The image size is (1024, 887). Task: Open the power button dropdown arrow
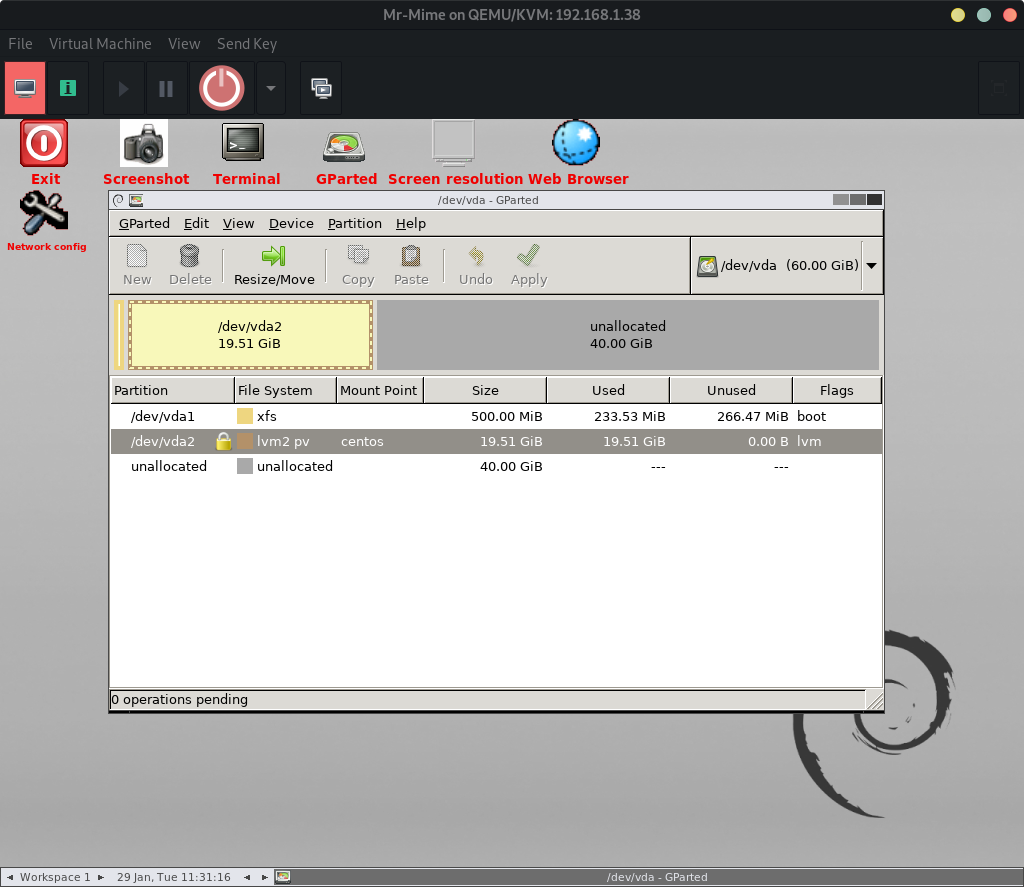270,88
